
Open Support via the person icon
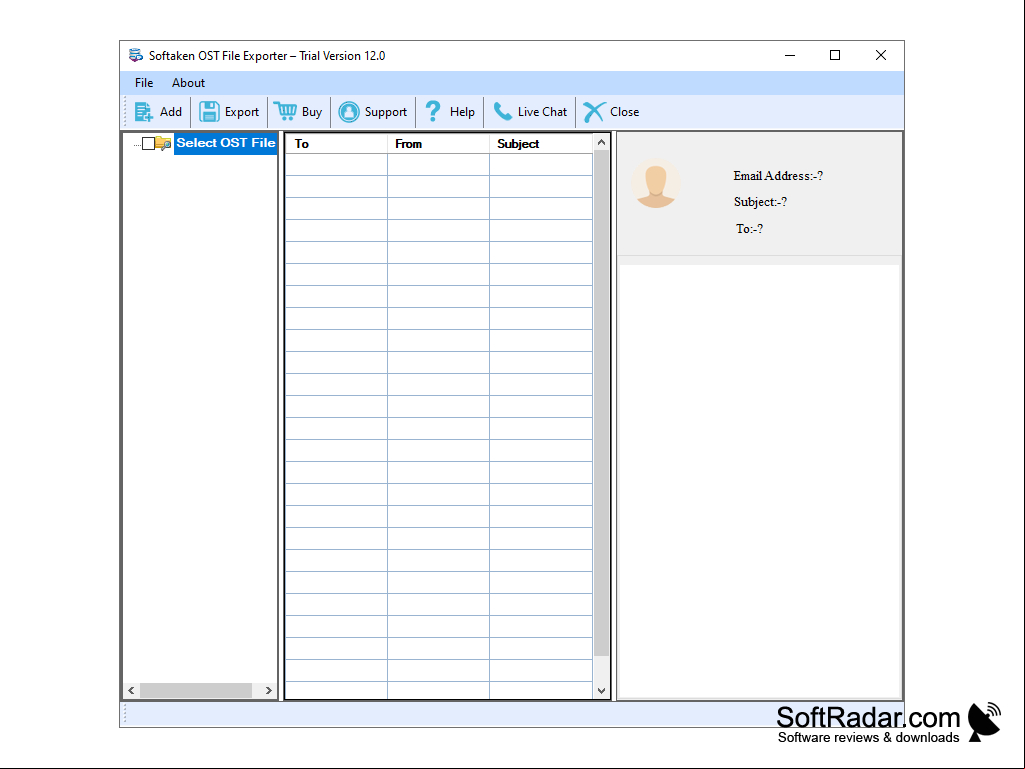pyautogui.click(x=349, y=112)
